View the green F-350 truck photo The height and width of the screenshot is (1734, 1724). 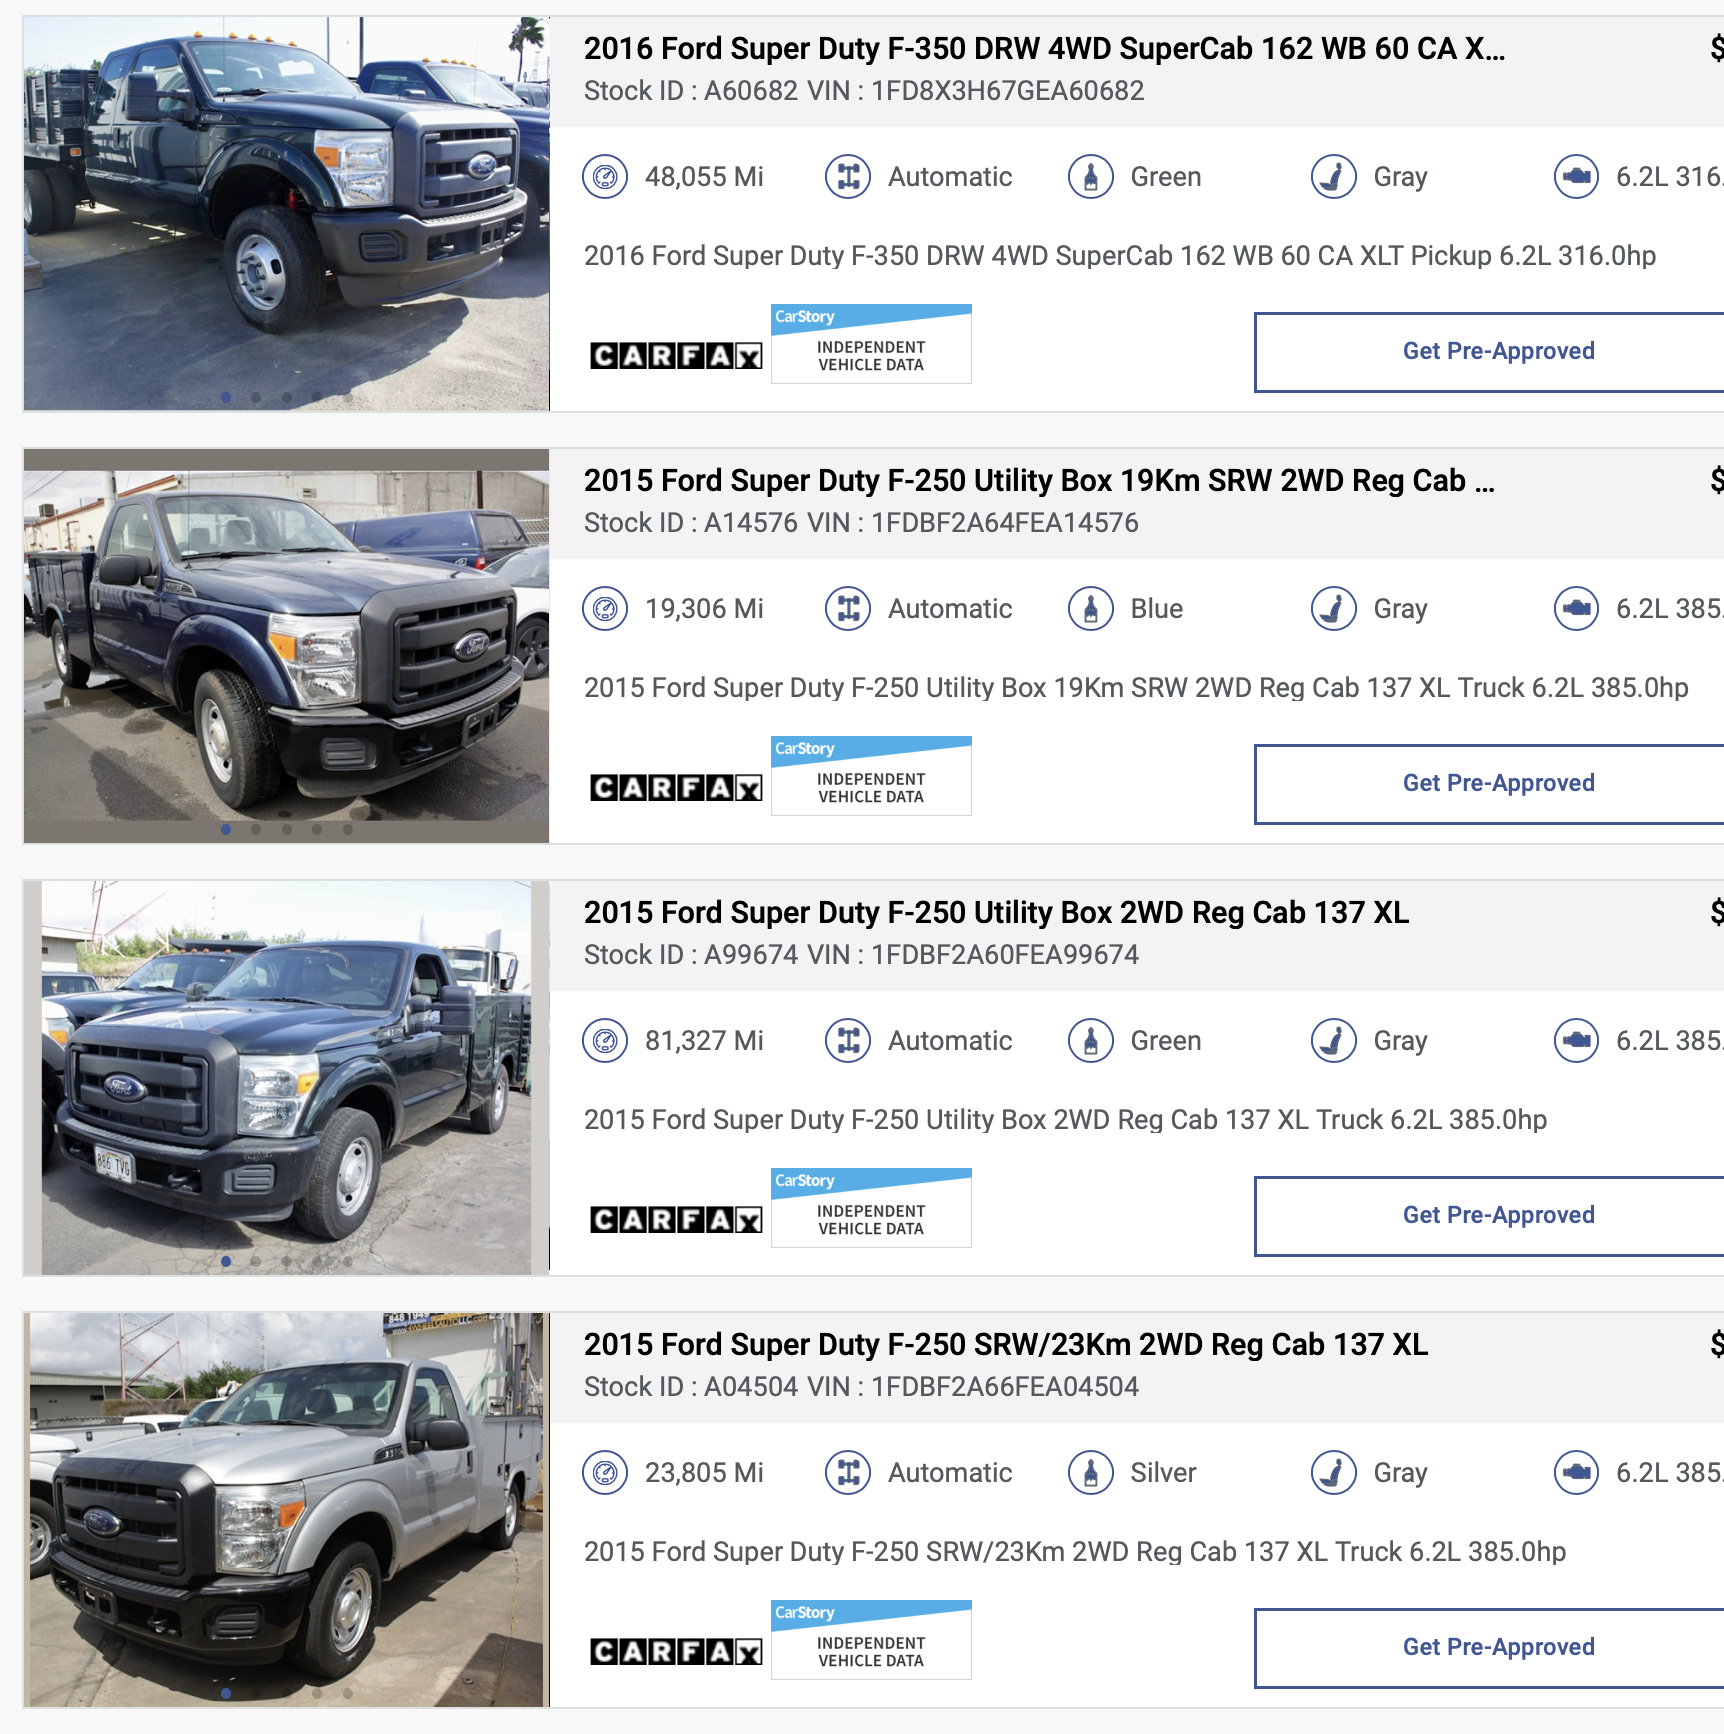pyautogui.click(x=286, y=213)
